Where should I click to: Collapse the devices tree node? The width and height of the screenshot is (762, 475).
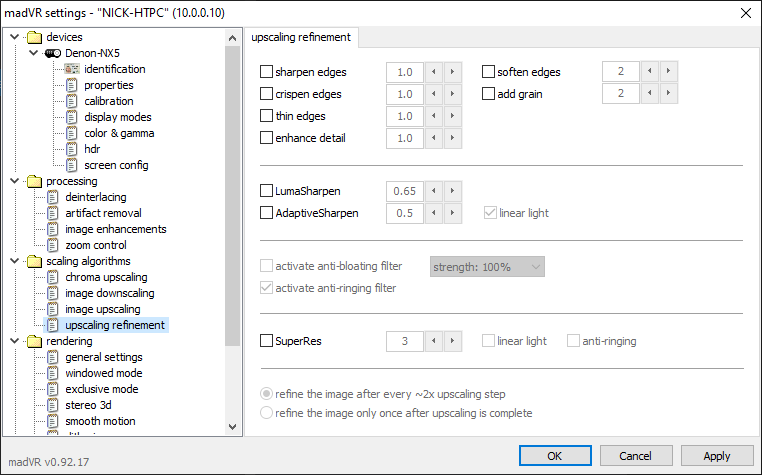click(x=13, y=37)
